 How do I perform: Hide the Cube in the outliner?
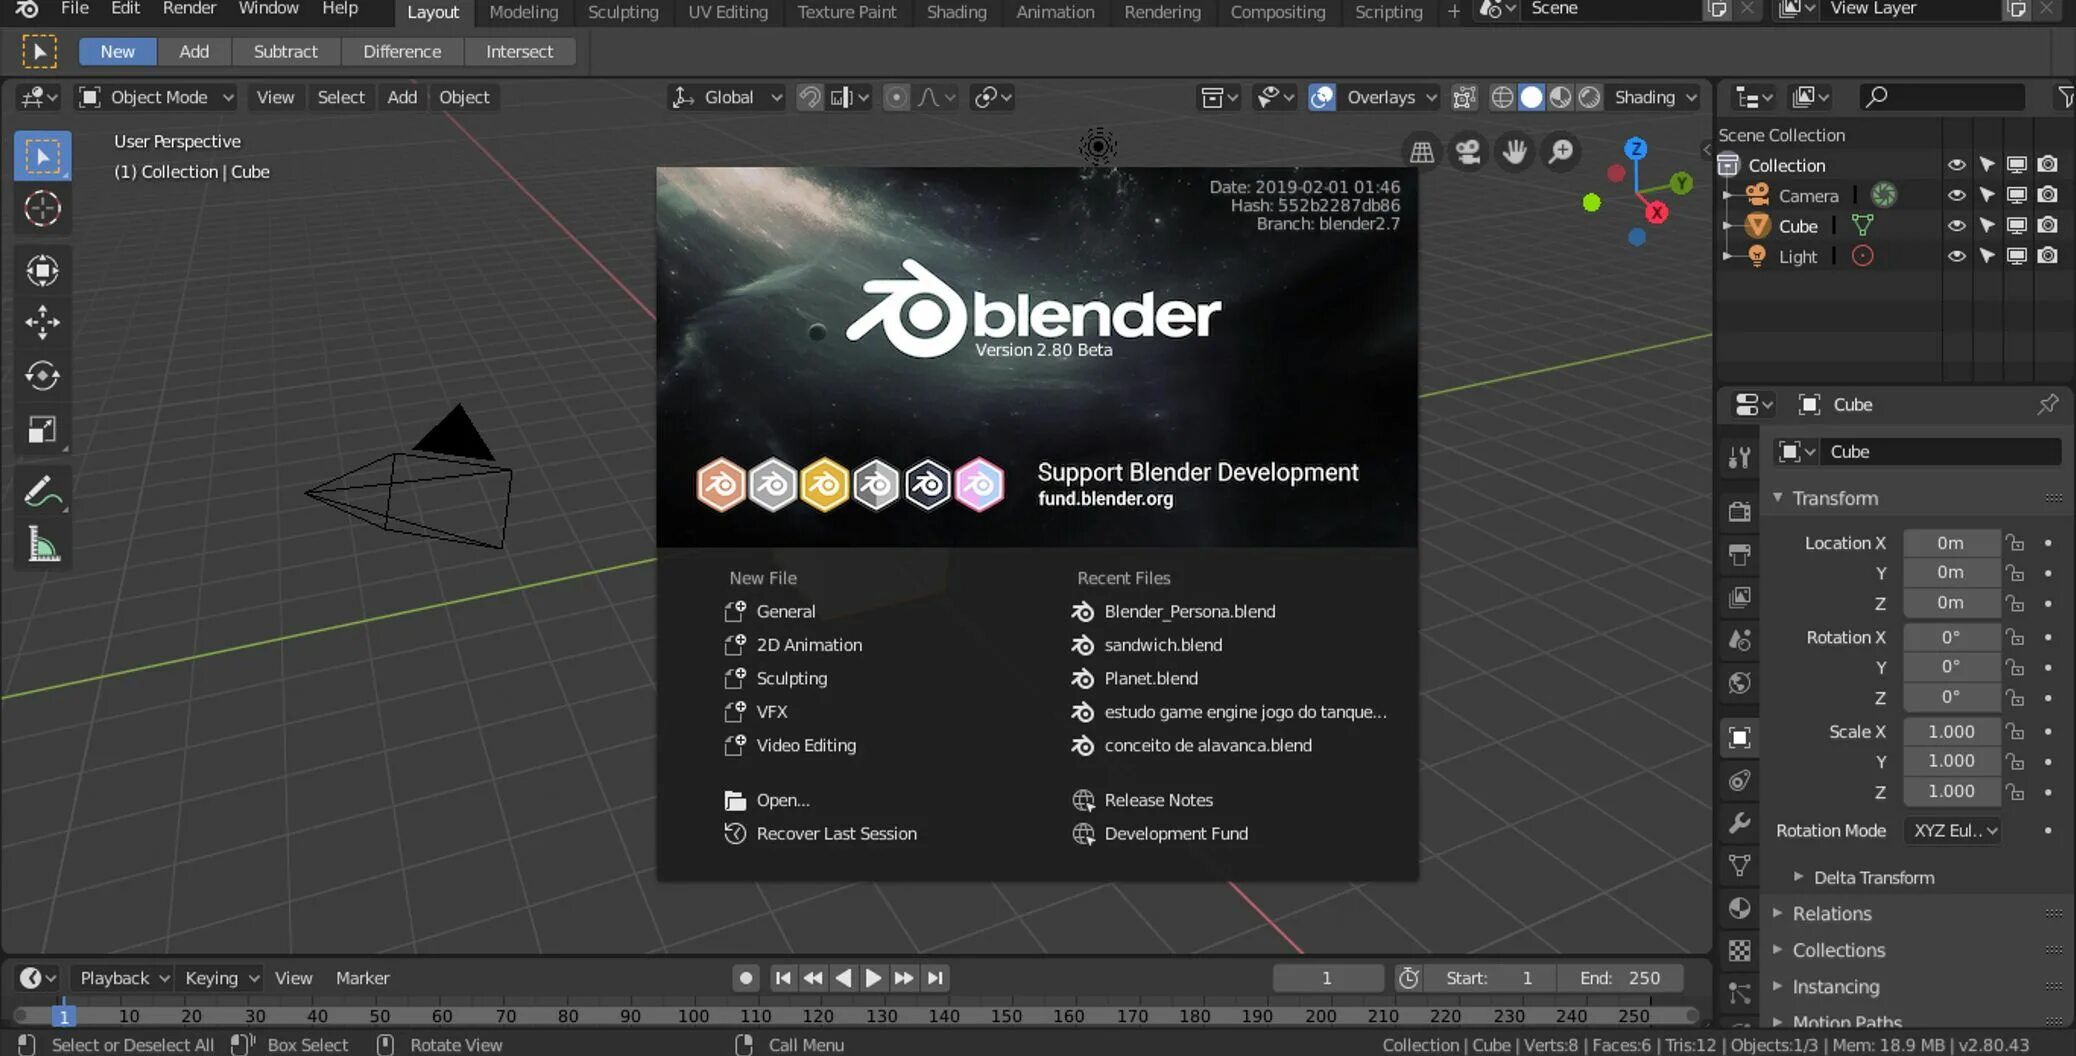(1956, 226)
